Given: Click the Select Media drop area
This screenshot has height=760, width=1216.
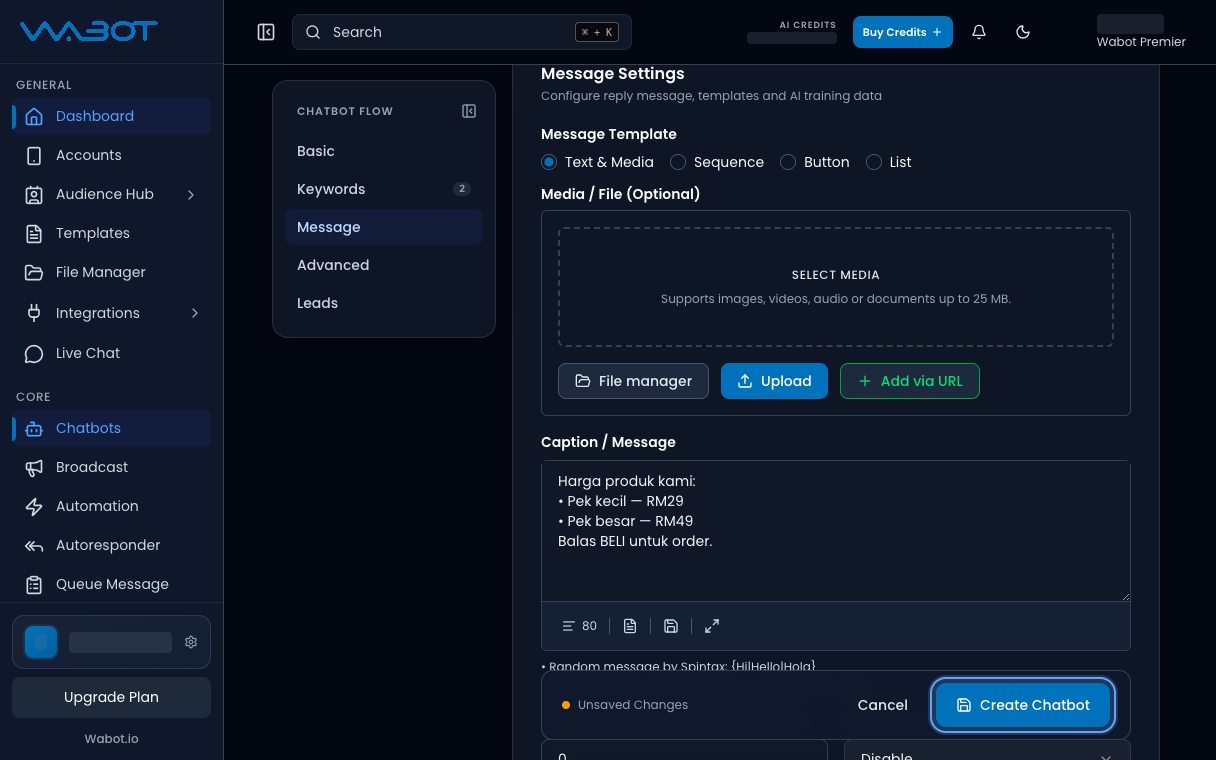Looking at the screenshot, I should coord(835,287).
